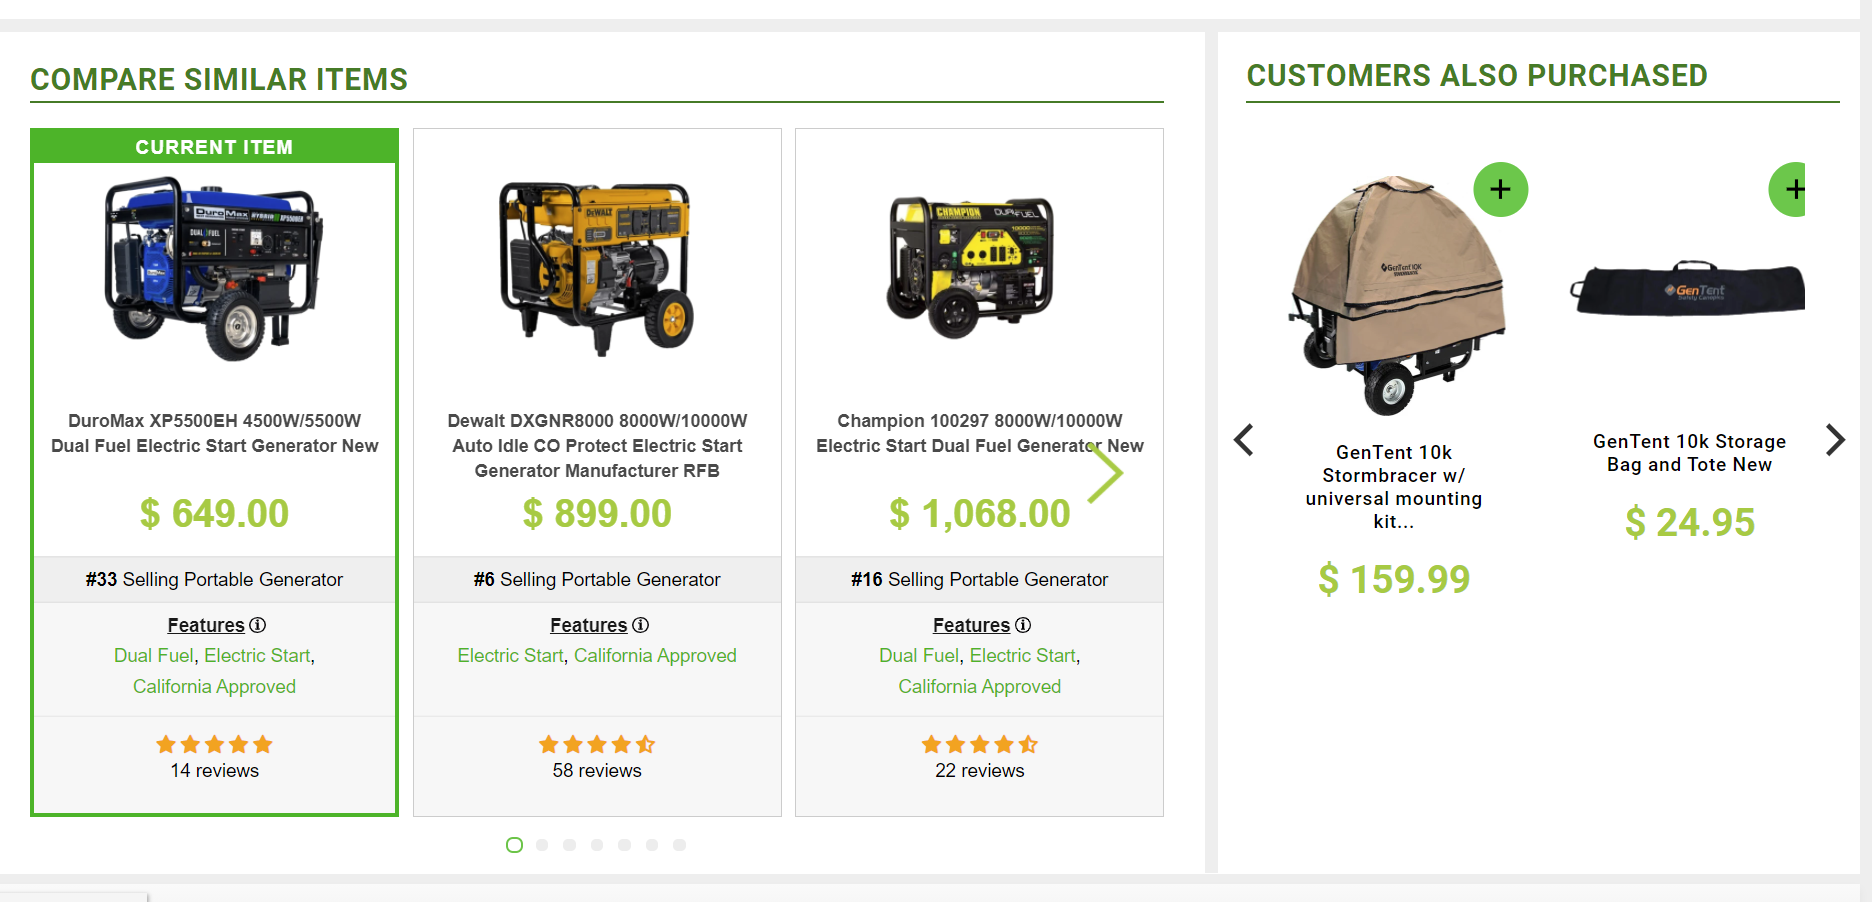Click Electric Start feature under DuroMax
This screenshot has height=902, width=1872.
pos(257,656)
